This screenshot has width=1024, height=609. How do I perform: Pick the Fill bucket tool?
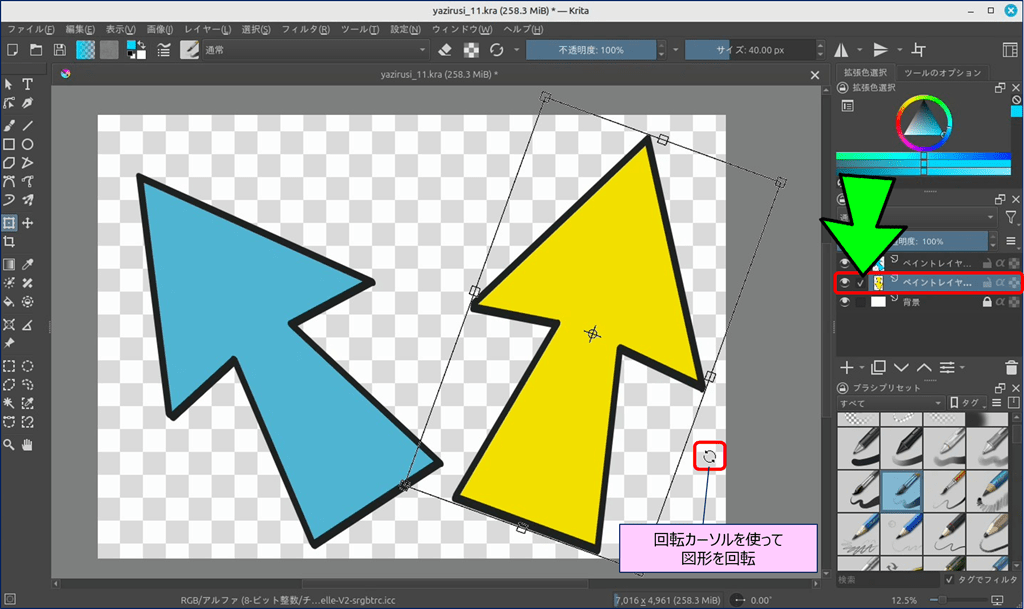(9, 301)
